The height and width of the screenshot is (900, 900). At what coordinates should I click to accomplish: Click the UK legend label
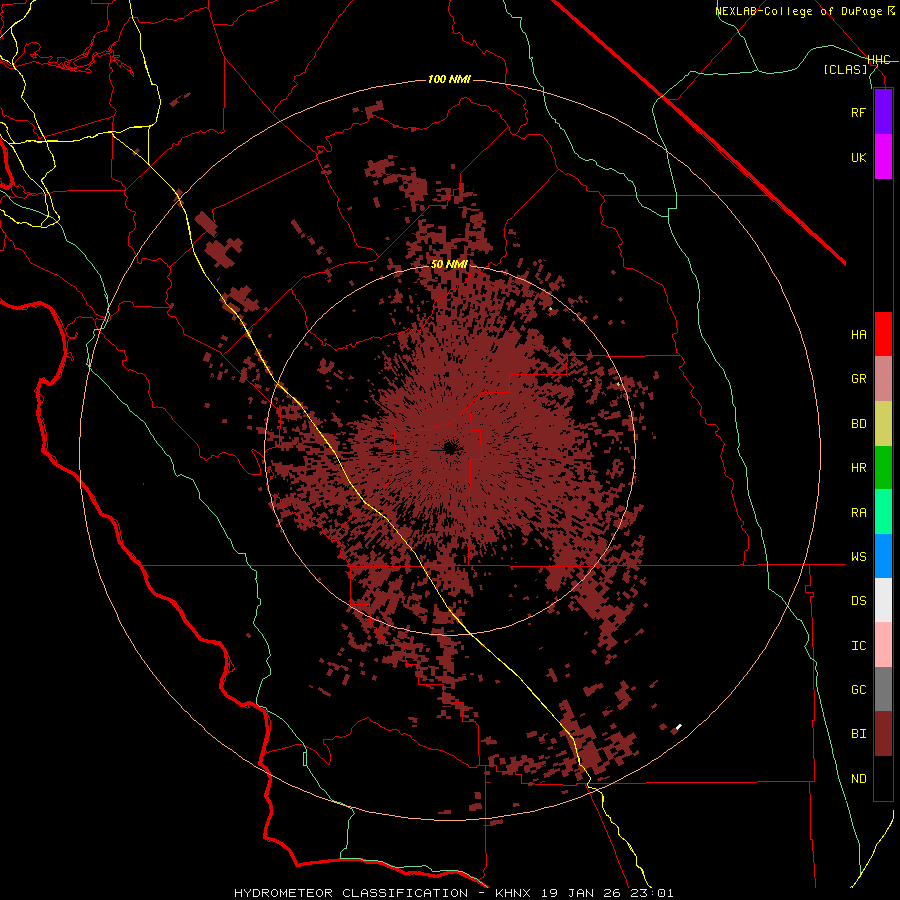(x=858, y=157)
